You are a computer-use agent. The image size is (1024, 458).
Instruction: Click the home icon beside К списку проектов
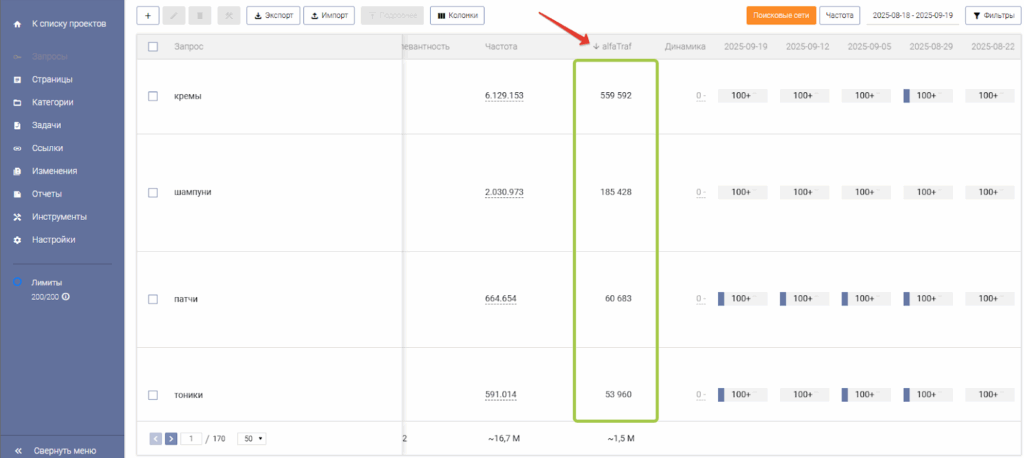click(x=17, y=22)
